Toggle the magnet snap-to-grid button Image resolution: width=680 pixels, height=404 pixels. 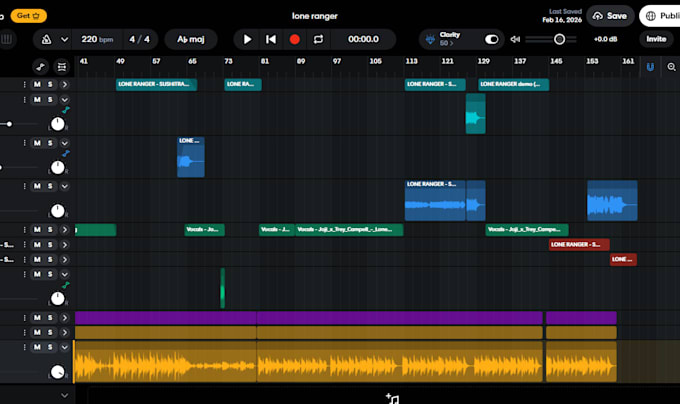click(x=650, y=67)
